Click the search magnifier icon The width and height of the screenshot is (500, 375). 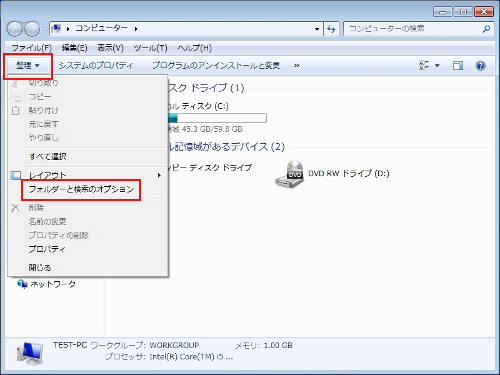point(486,29)
